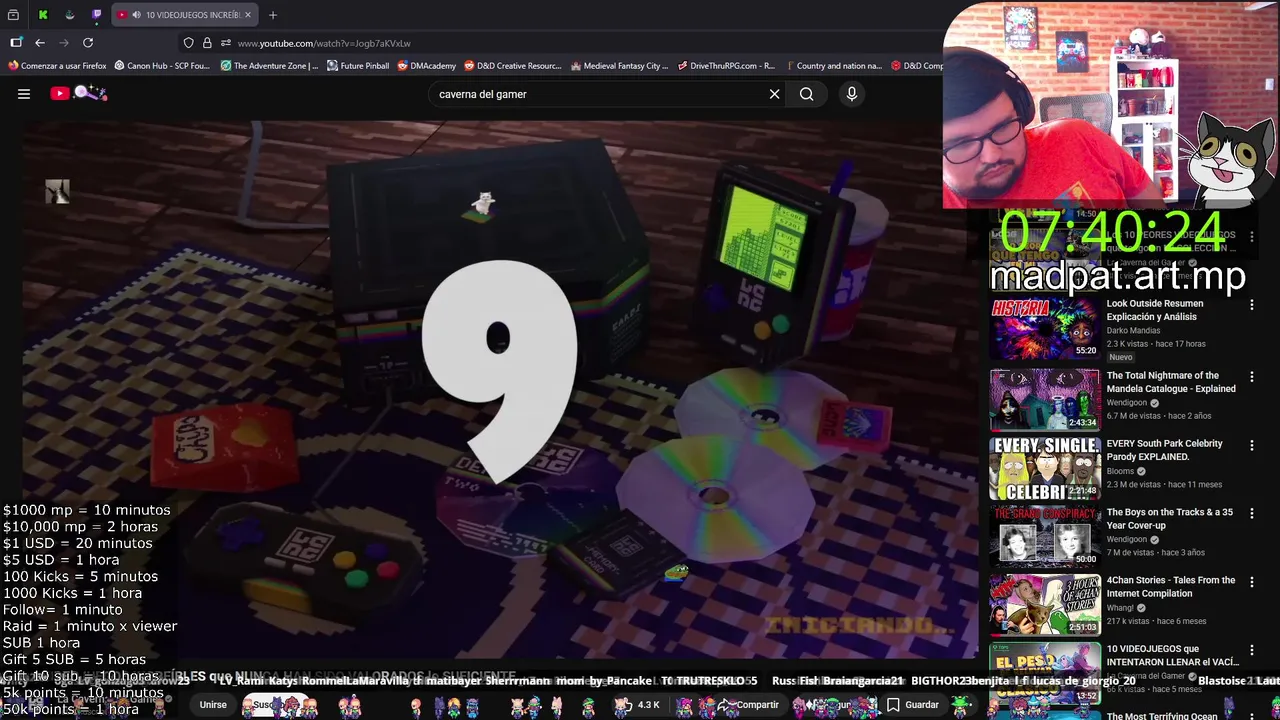The height and width of the screenshot is (720, 1280).
Task: Open 'The Adventure Zone' bookmark
Action: (x=269, y=66)
